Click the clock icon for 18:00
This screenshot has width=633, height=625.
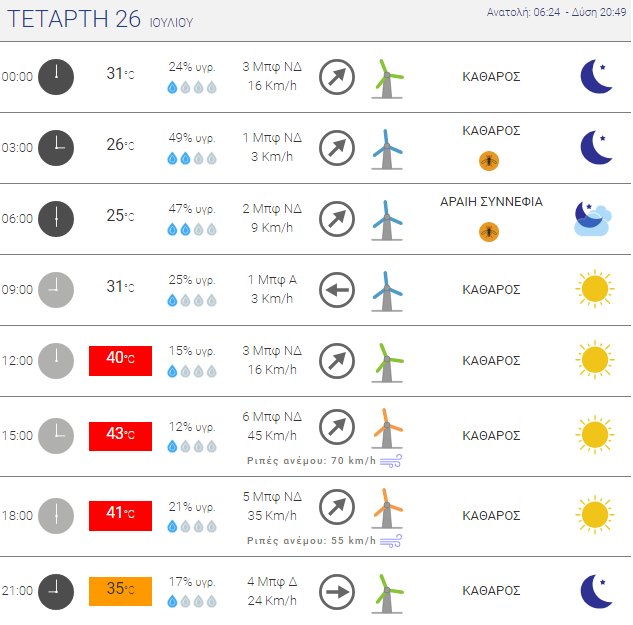[56, 516]
